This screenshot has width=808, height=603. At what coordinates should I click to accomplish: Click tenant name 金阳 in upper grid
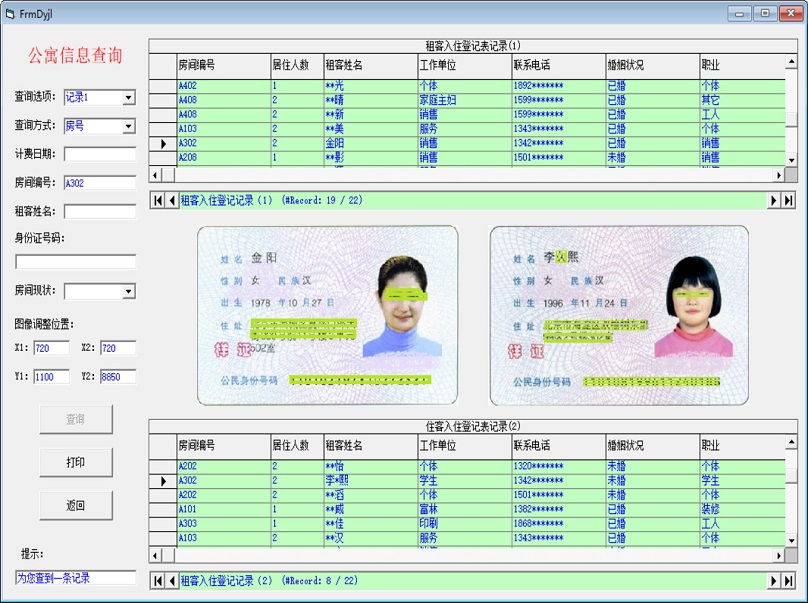(x=371, y=143)
